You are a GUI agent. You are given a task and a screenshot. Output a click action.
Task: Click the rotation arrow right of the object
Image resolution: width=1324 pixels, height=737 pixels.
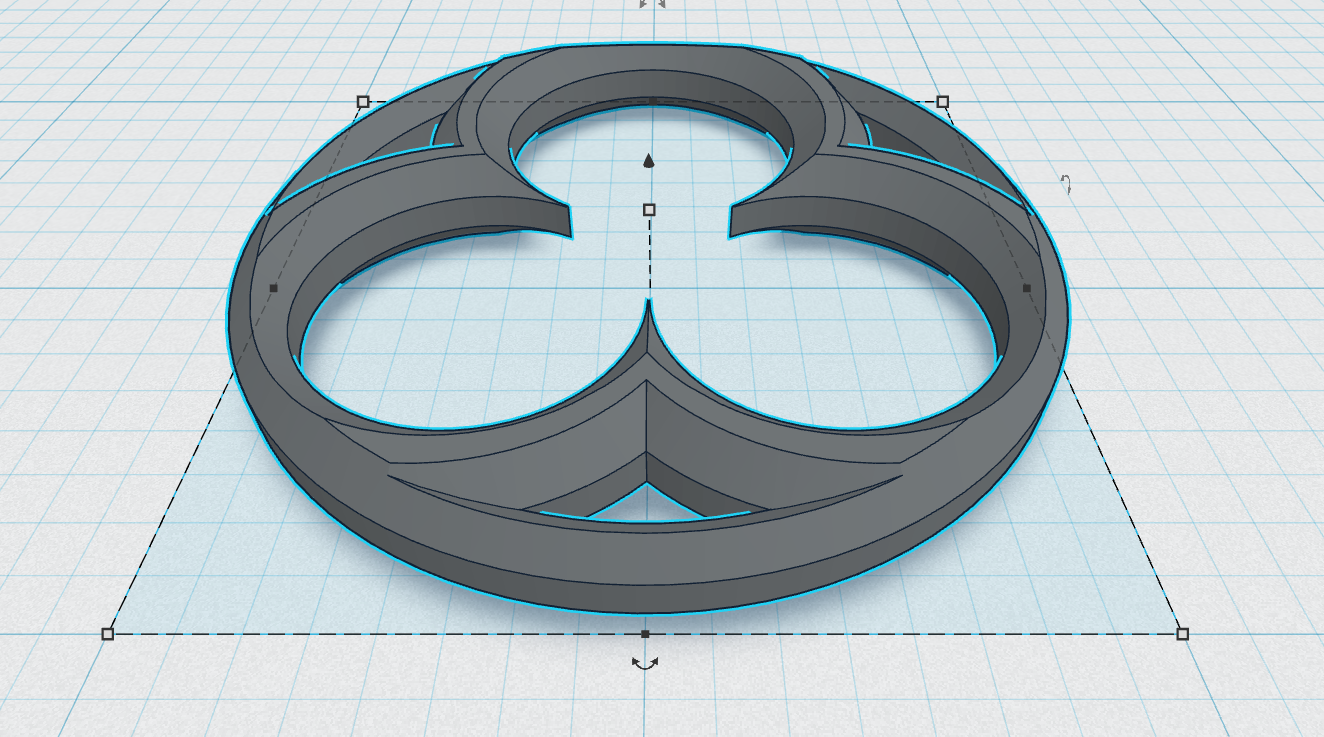point(1066,184)
